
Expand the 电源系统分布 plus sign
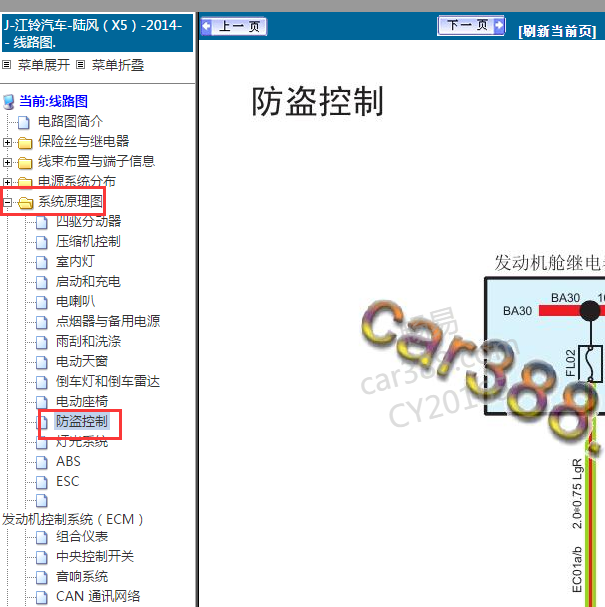tap(7, 182)
